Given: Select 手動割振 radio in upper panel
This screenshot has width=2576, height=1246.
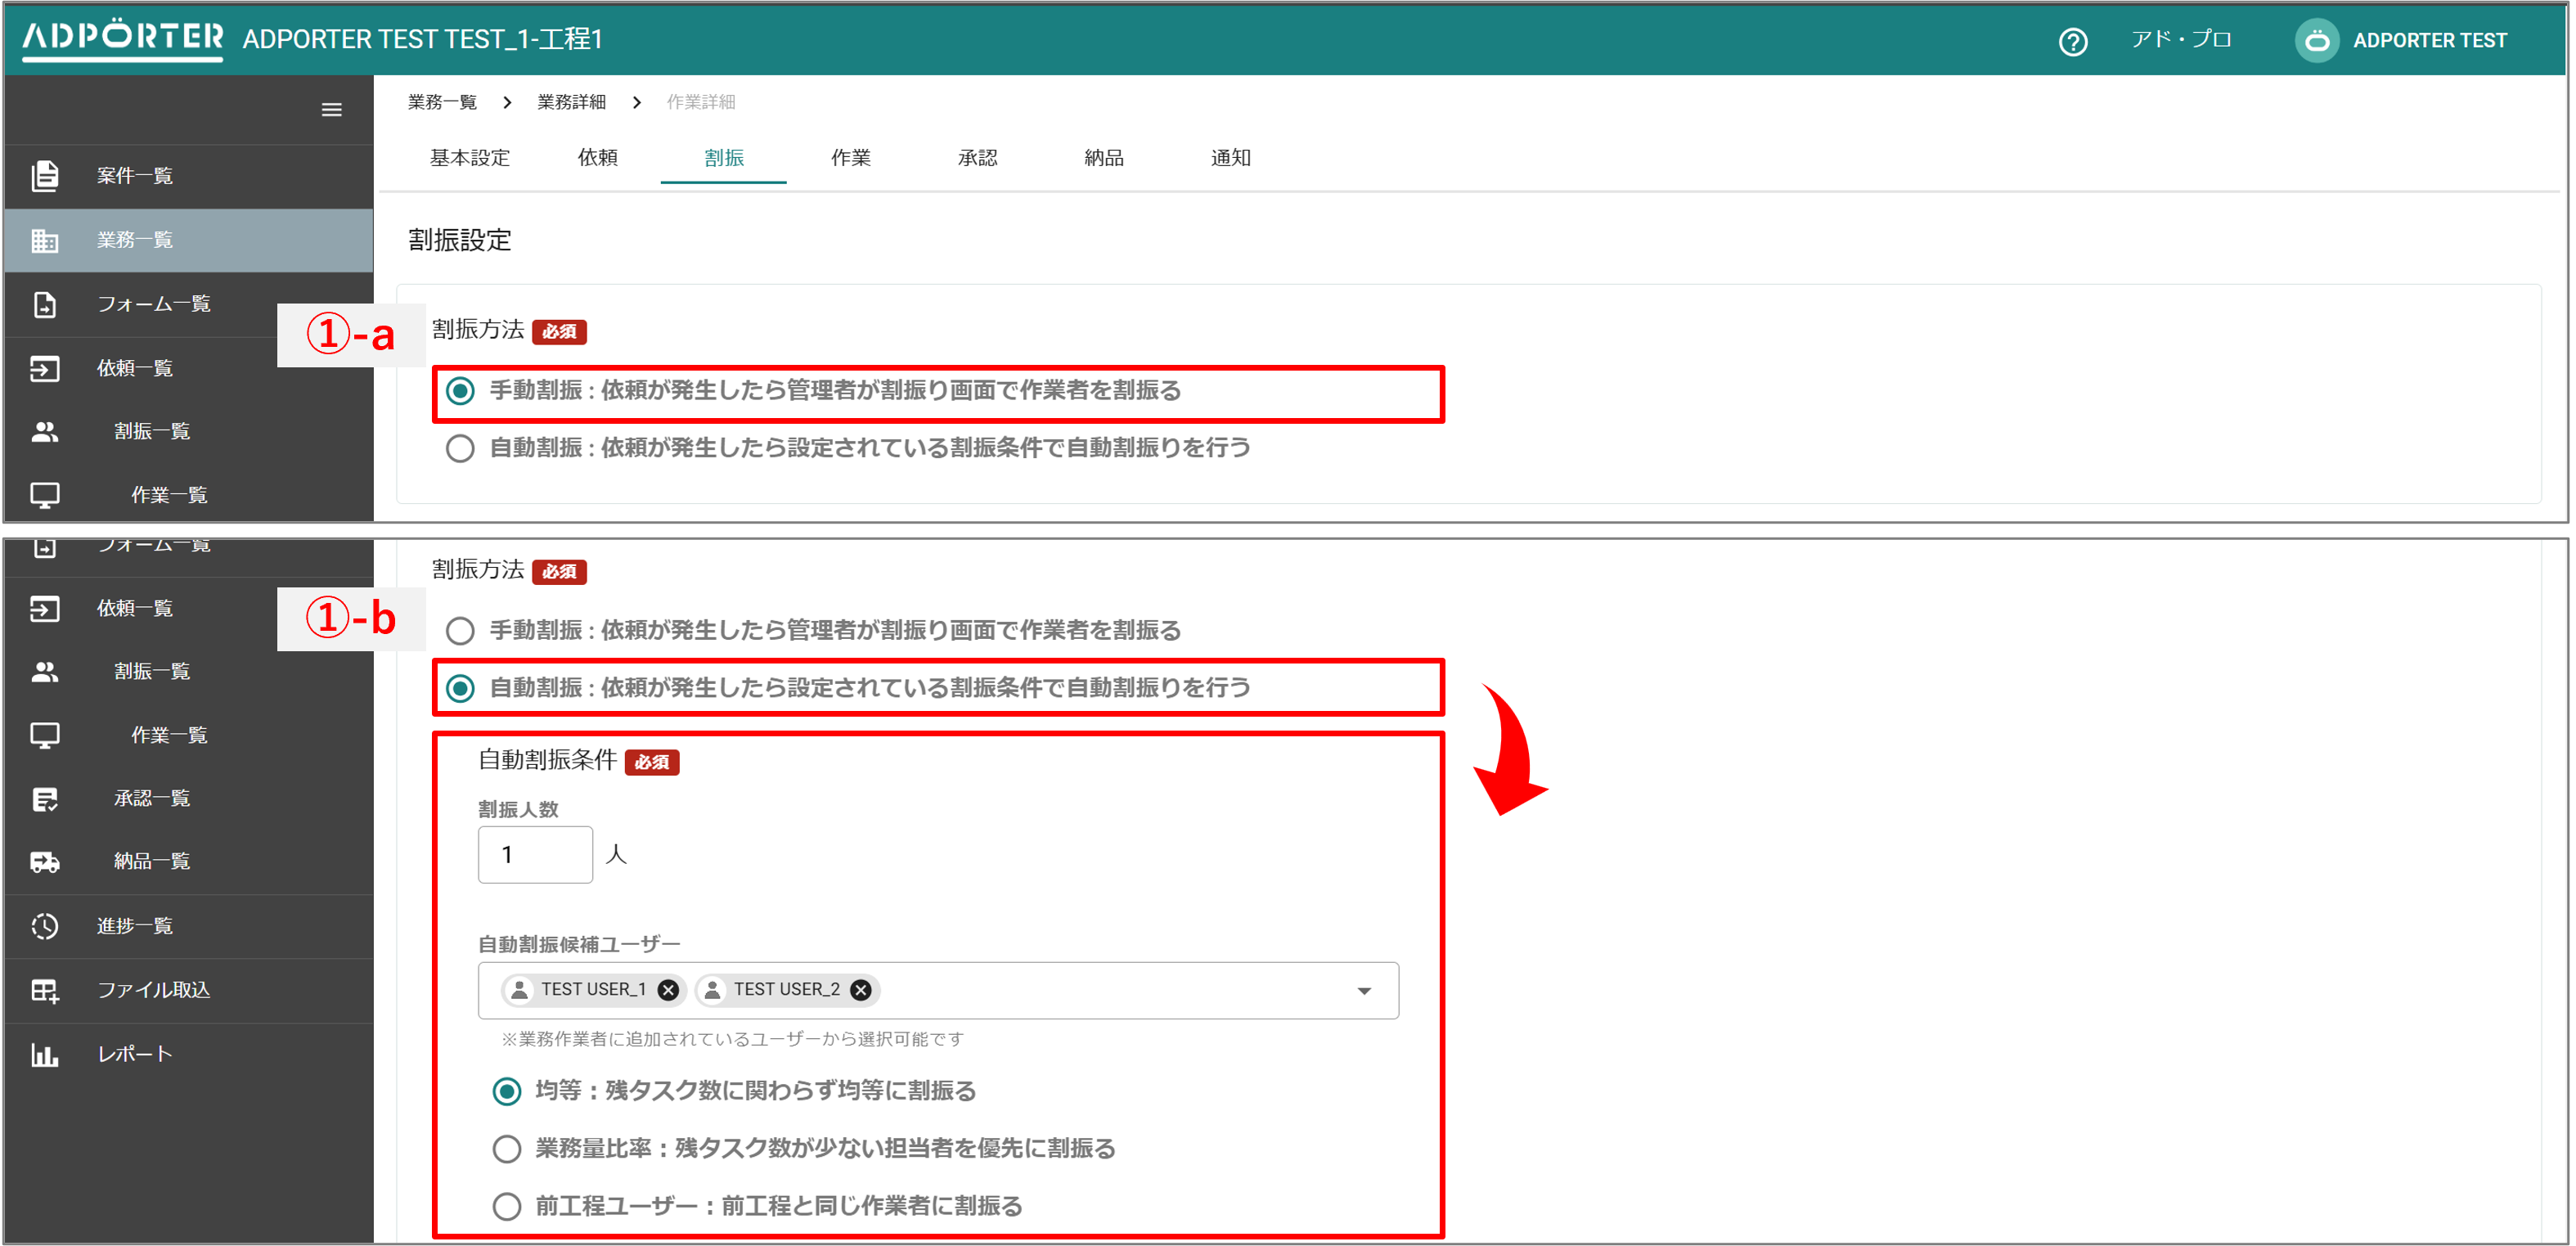Looking at the screenshot, I should click(x=460, y=391).
